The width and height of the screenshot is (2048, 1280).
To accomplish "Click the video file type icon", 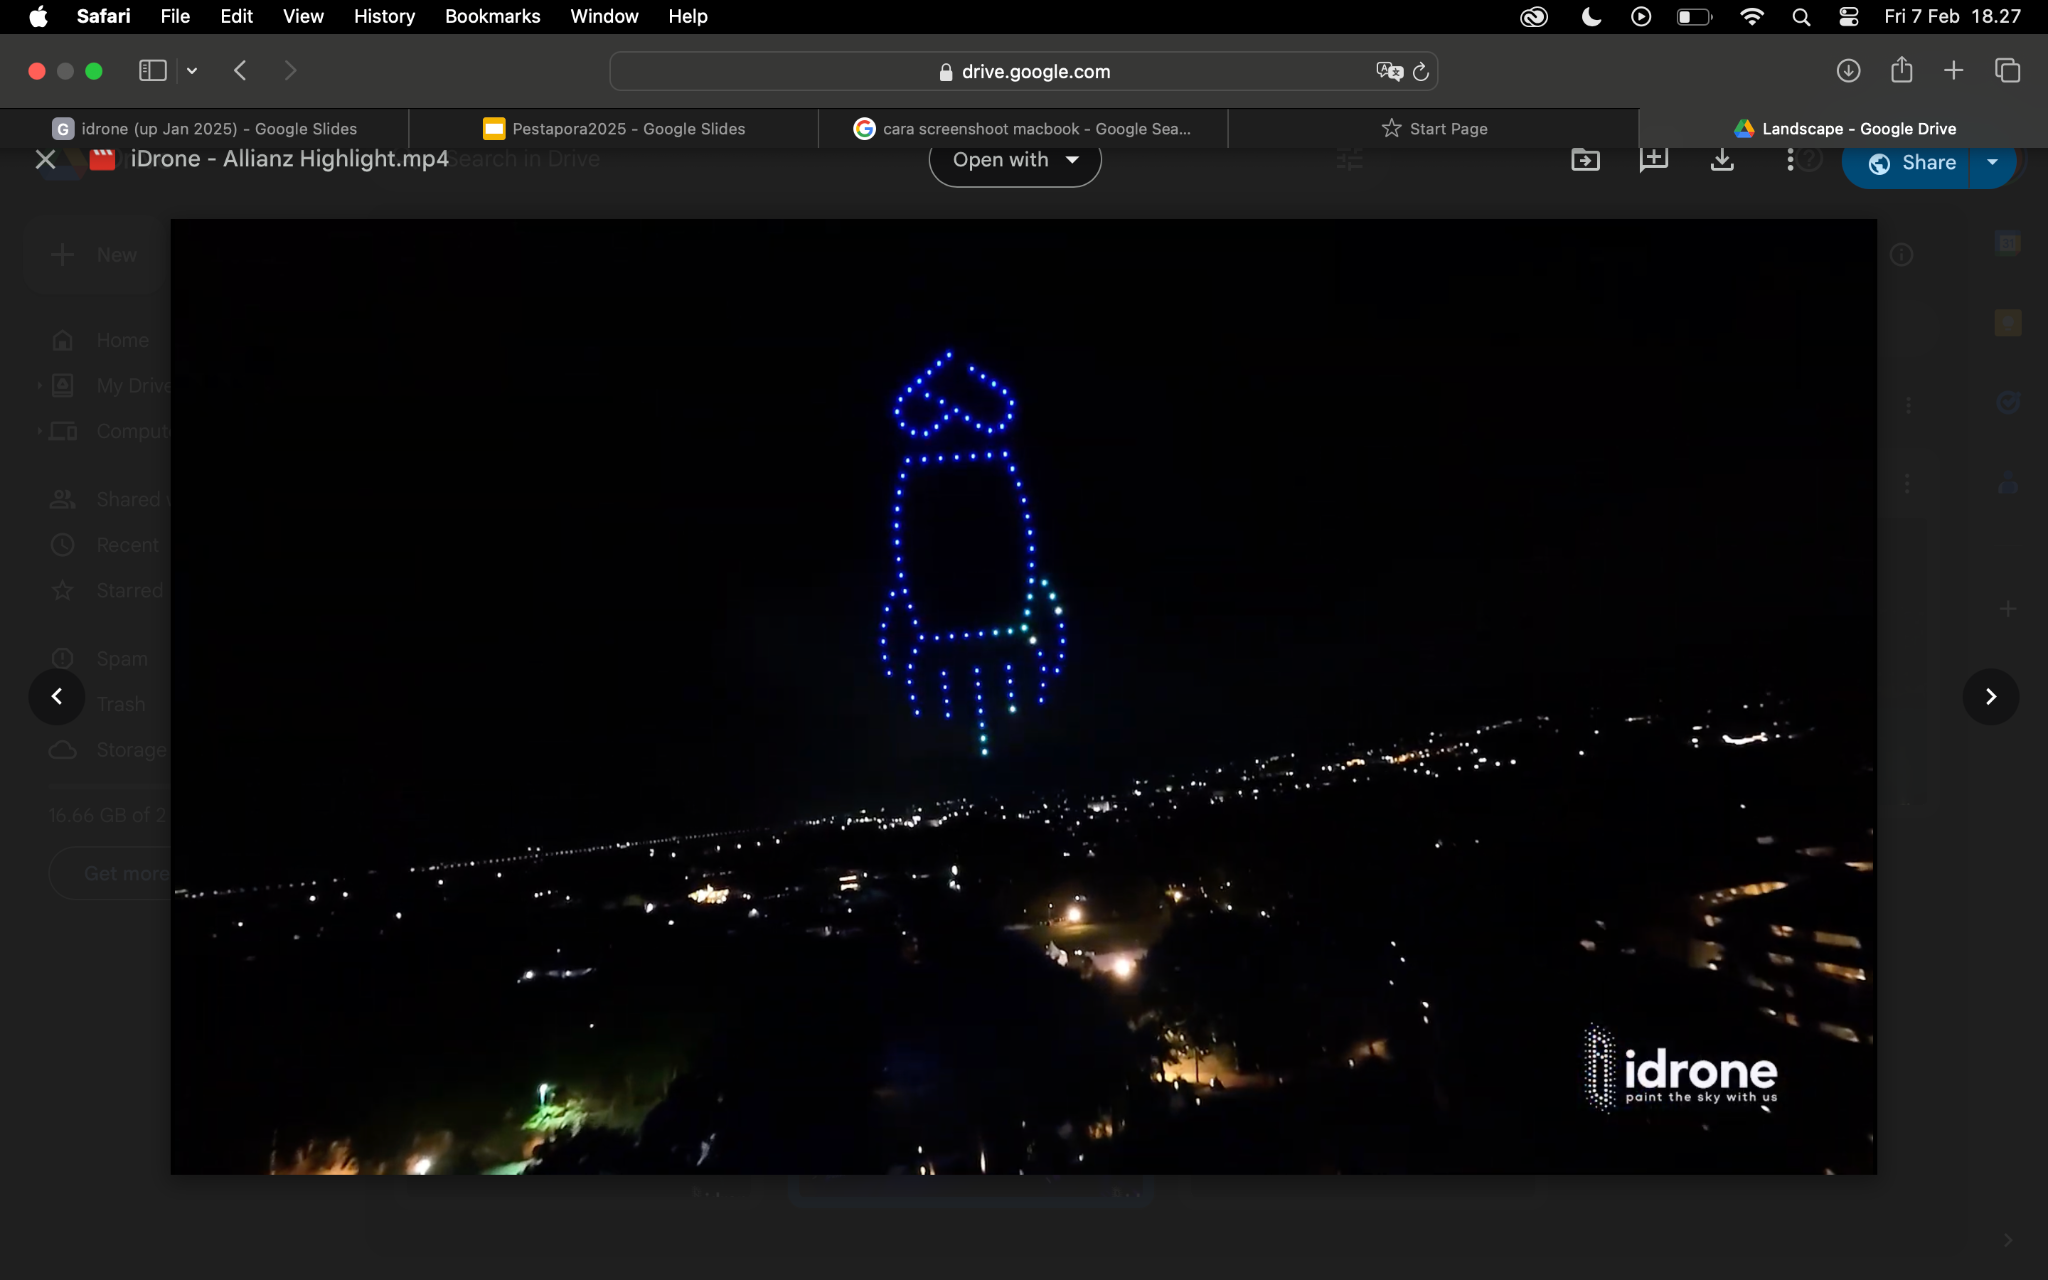I will pos(102,160).
